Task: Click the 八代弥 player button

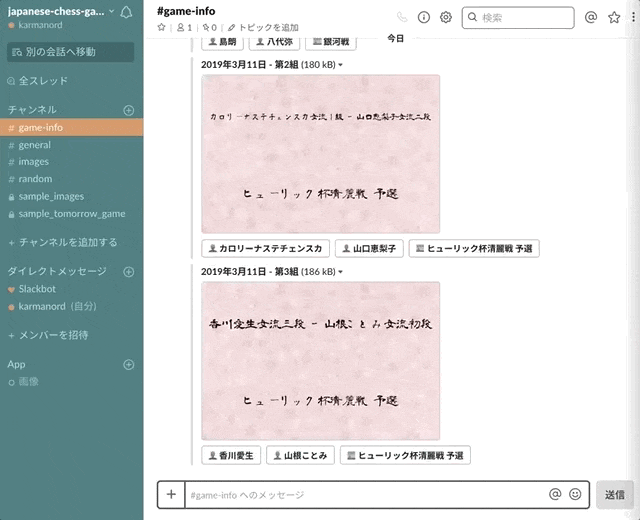Action: click(274, 42)
